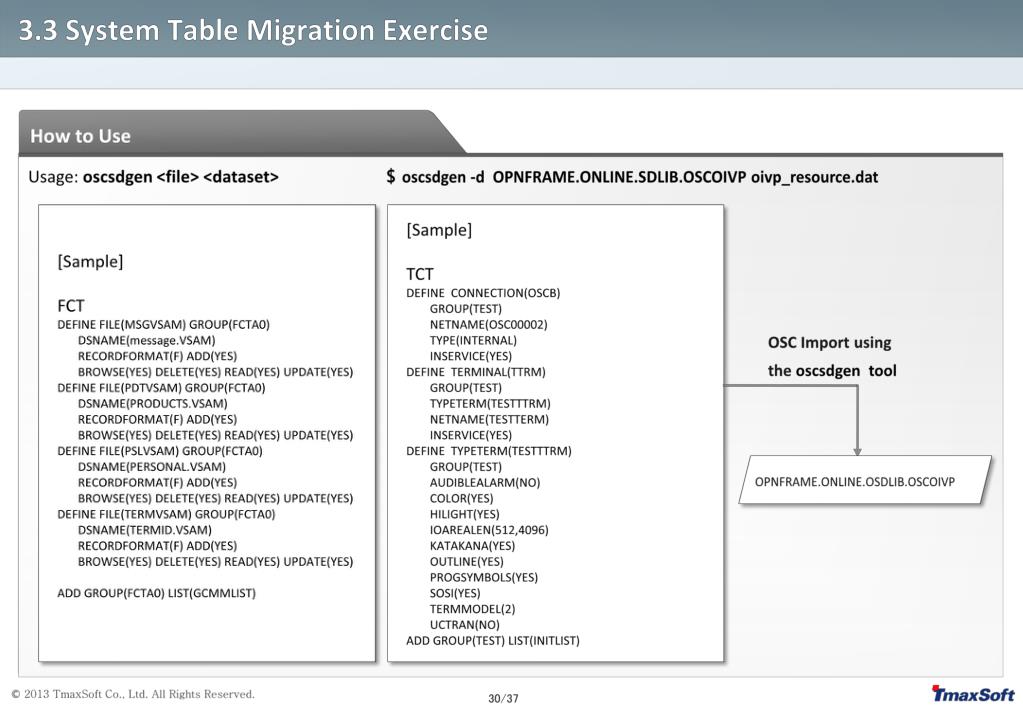This screenshot has height=708, width=1023.
Task: Click OUTLINE(YES) line
Action: point(466,561)
